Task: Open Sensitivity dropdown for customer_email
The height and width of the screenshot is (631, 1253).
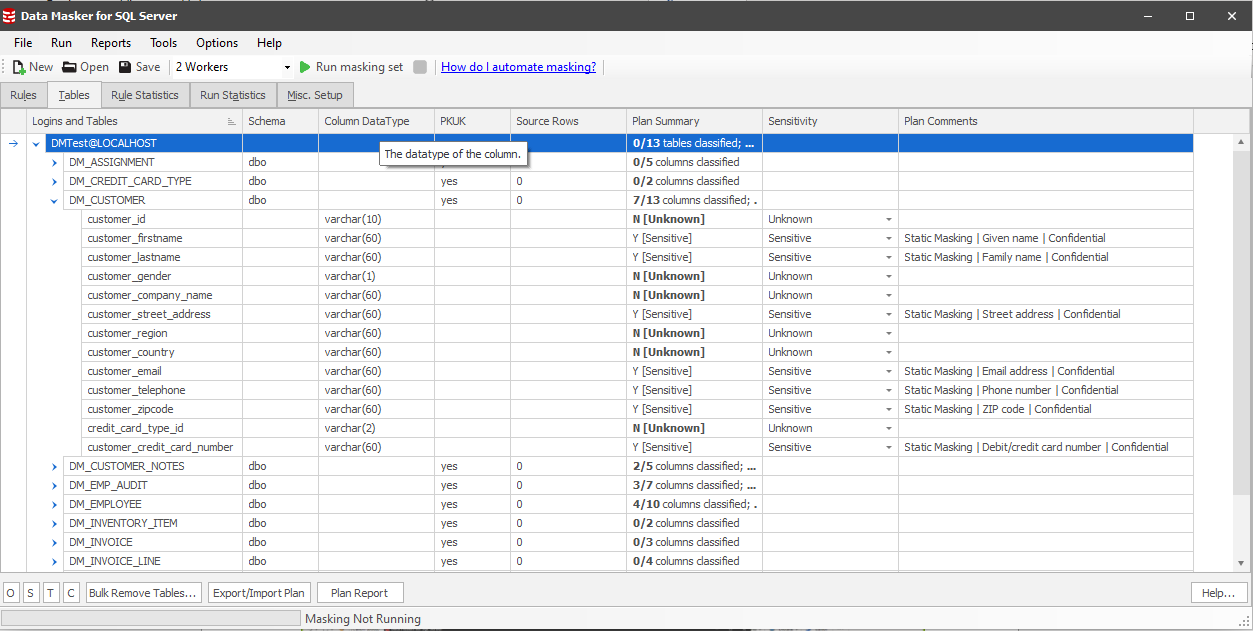Action: pyautogui.click(x=888, y=371)
